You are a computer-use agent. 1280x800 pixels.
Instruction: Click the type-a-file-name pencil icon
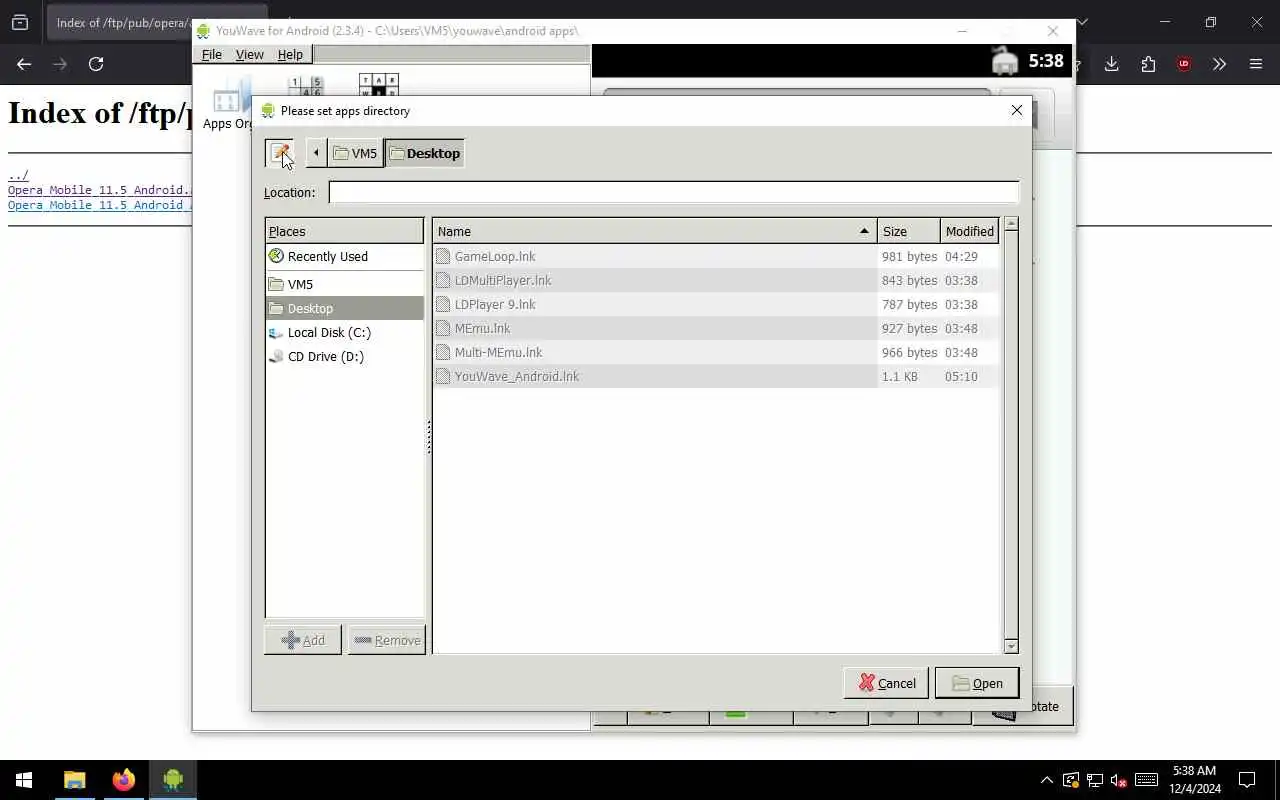[x=280, y=153]
